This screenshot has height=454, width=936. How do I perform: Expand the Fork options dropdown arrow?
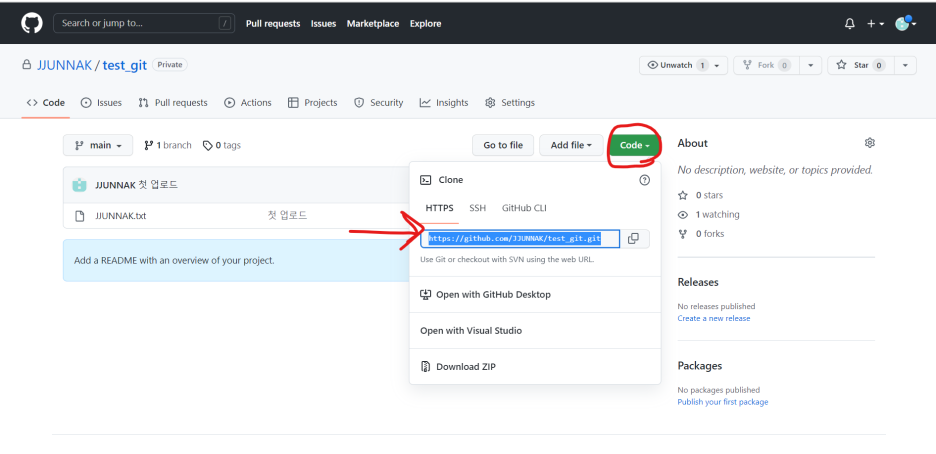click(810, 65)
